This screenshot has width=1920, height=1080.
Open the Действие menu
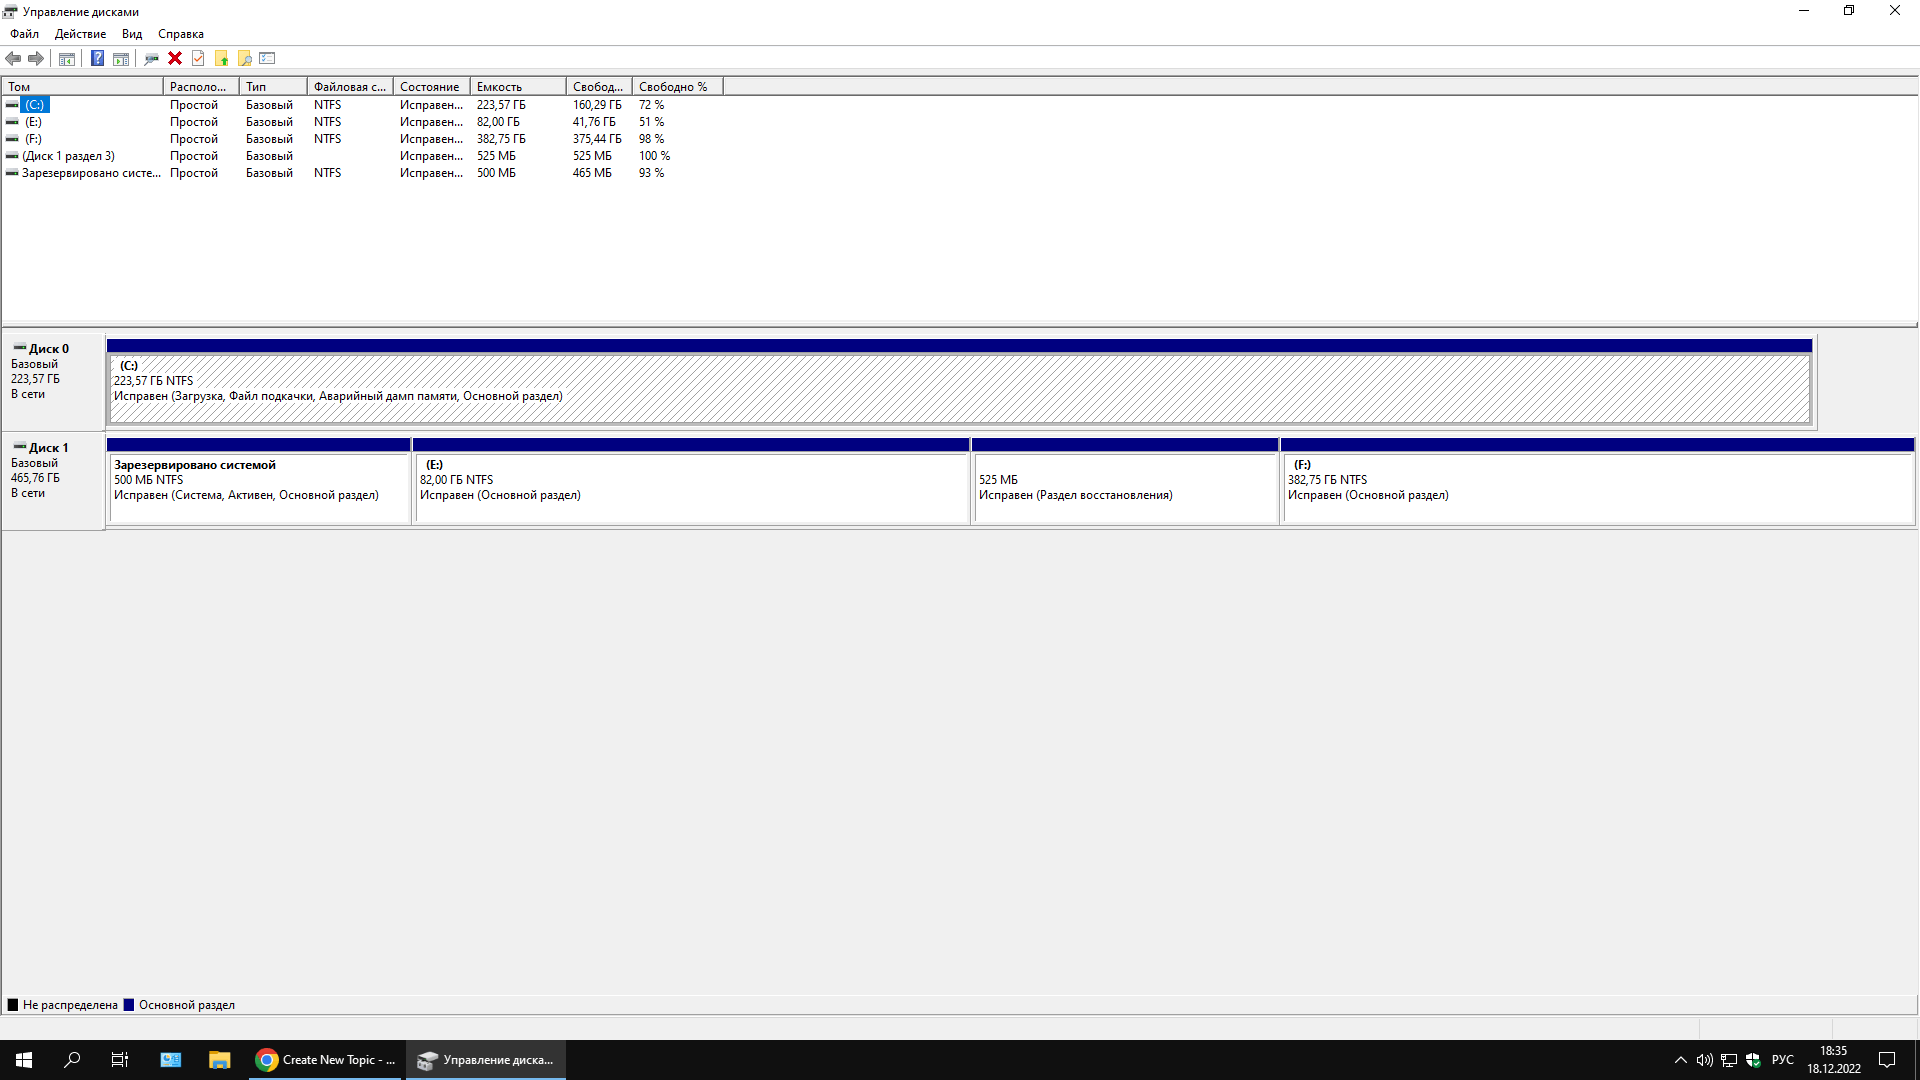(x=80, y=34)
